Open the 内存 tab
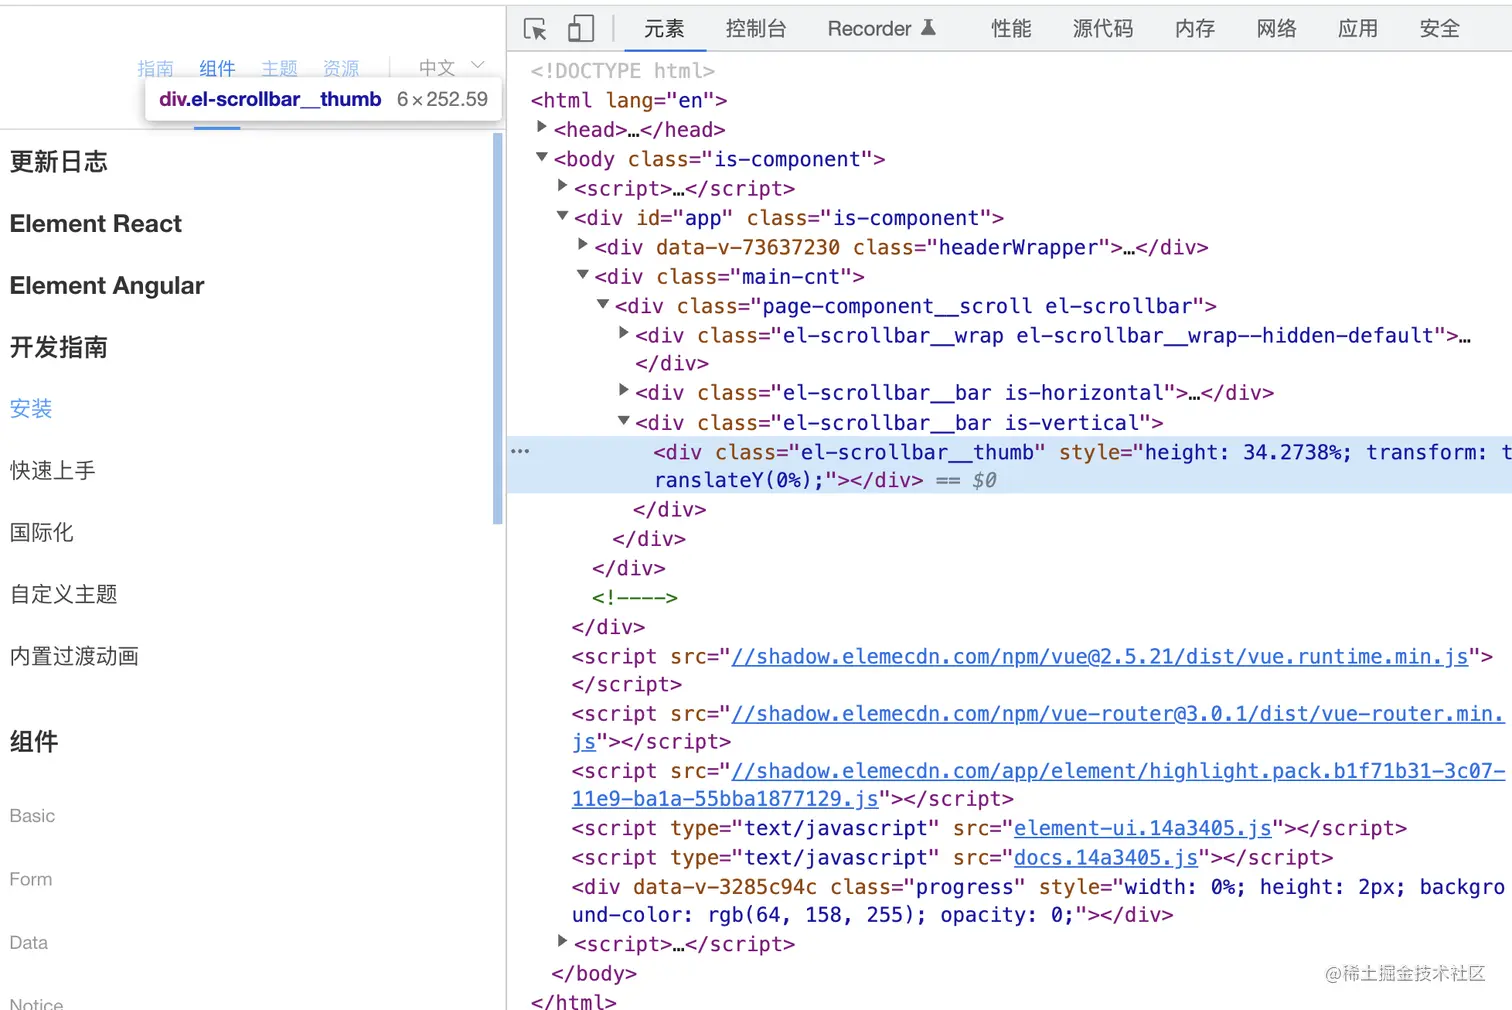The image size is (1512, 1010). (x=1195, y=29)
